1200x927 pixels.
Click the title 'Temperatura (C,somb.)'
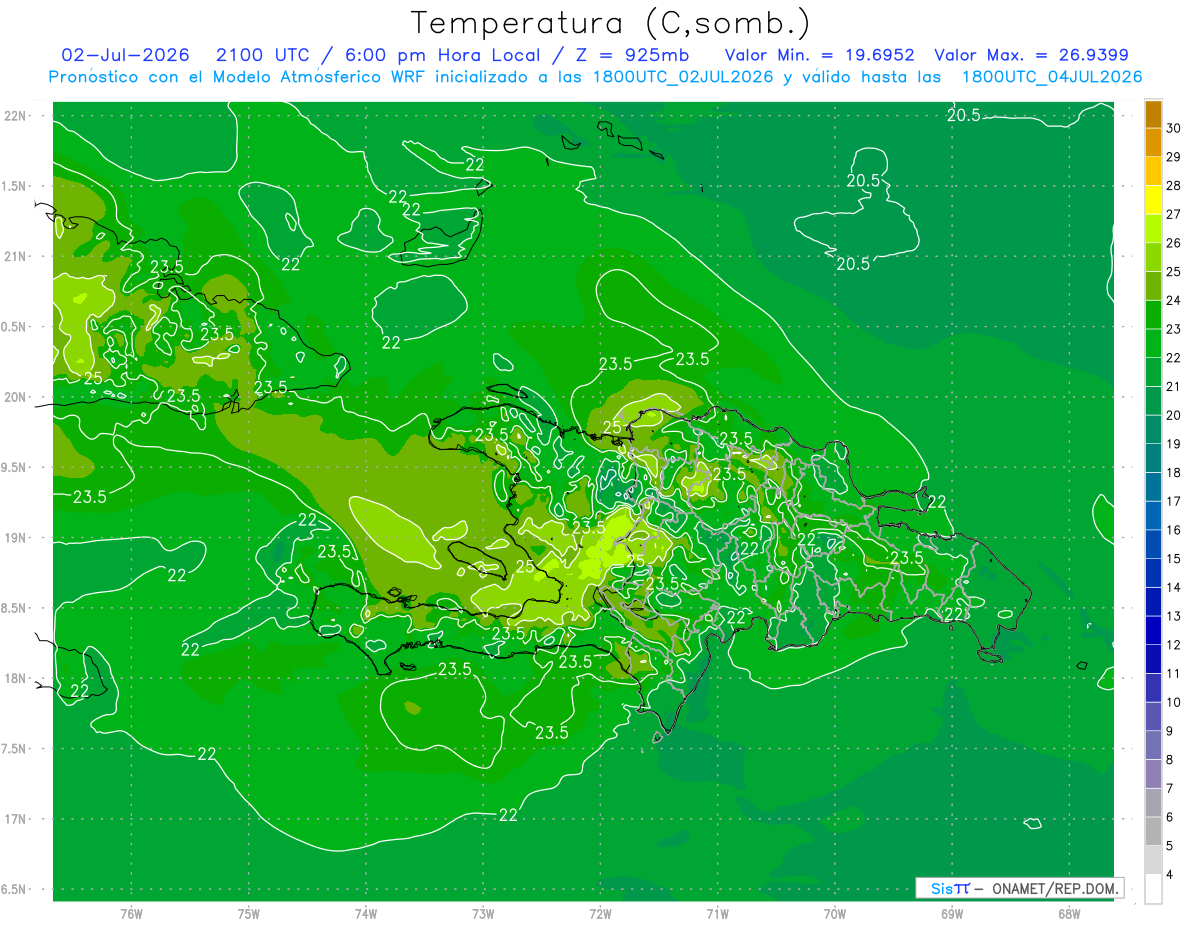pyautogui.click(x=611, y=23)
